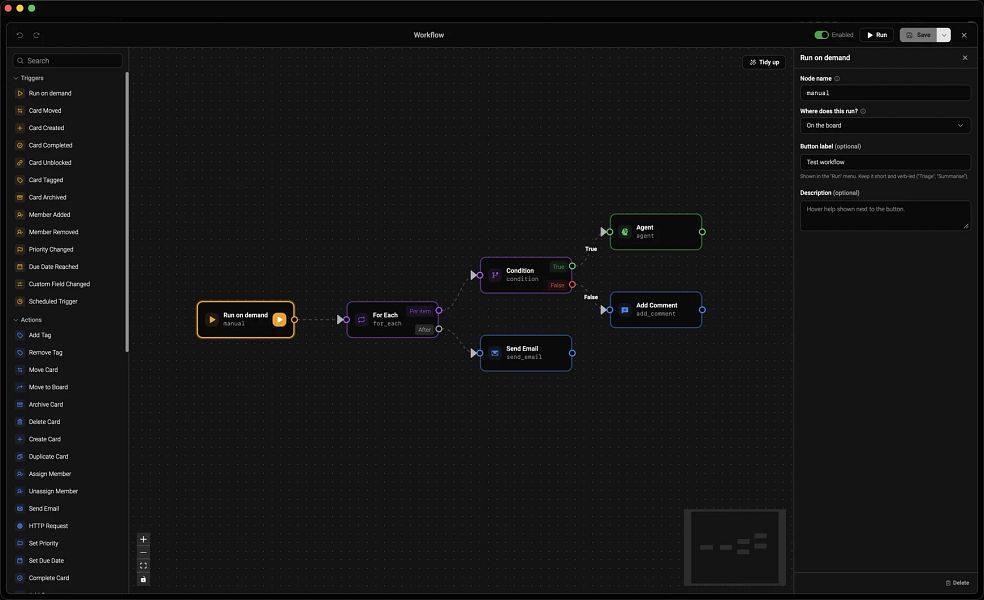
Task: Select Scheduled Trigger icon
Action: [20, 302]
